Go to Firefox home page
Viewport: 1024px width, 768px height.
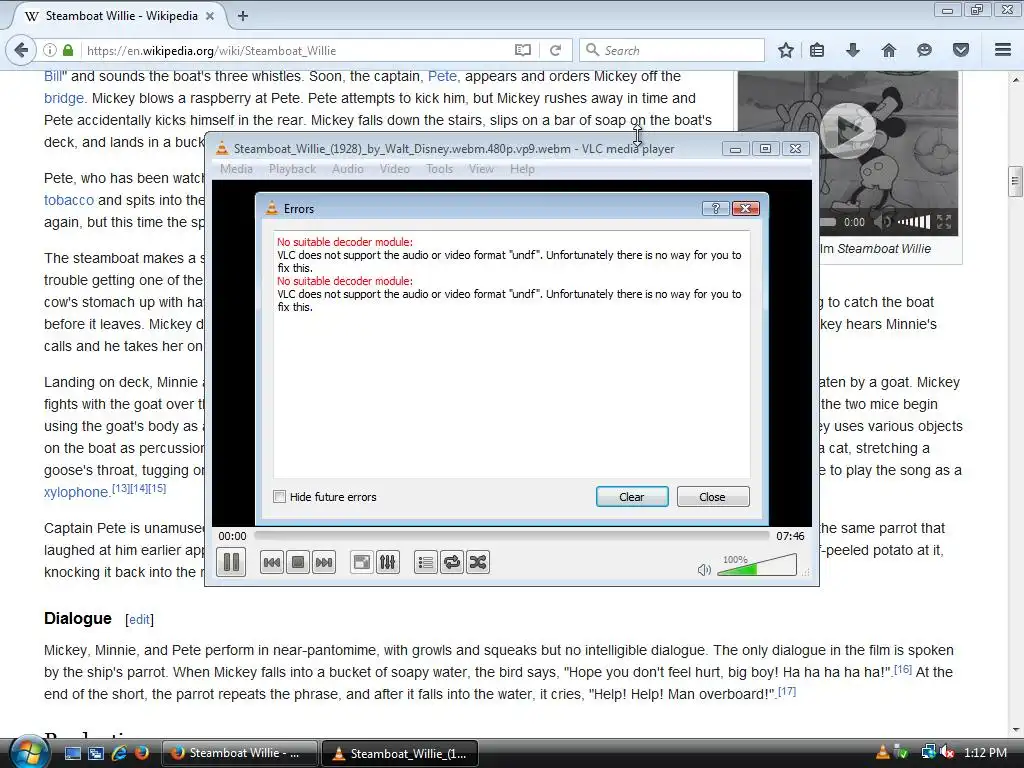tap(889, 50)
